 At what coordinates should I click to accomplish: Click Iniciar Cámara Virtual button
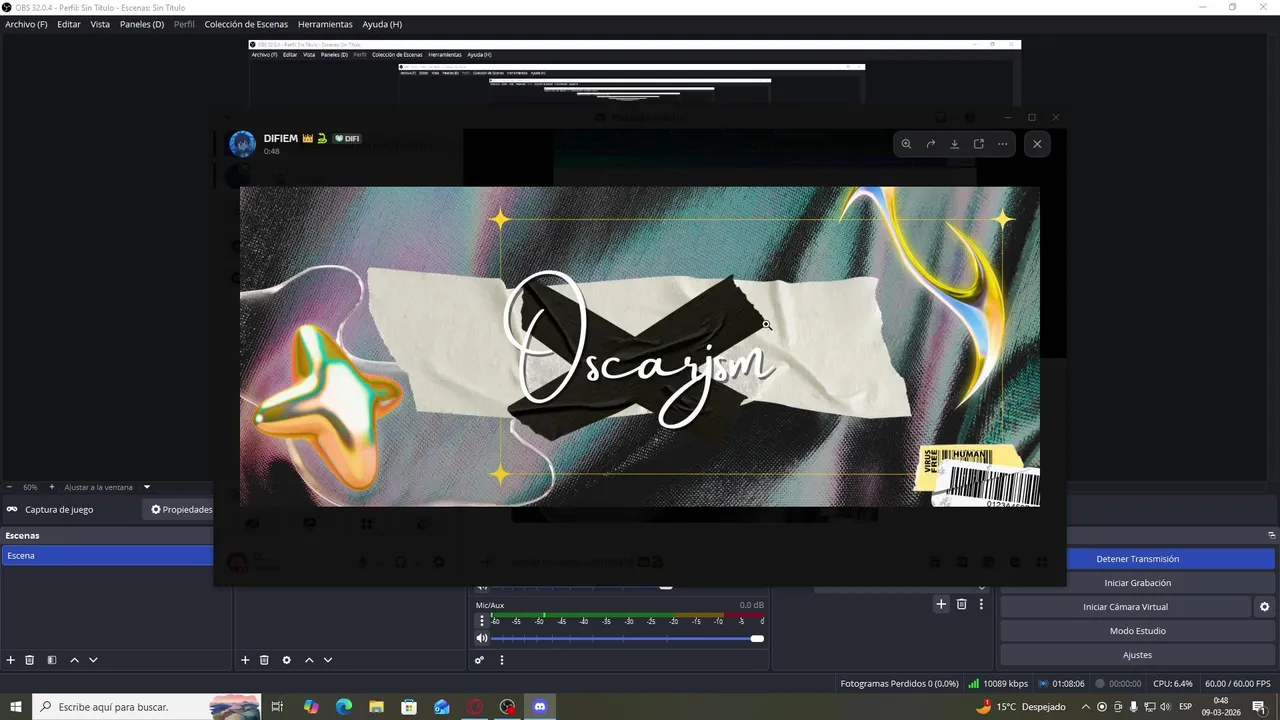[1125, 607]
